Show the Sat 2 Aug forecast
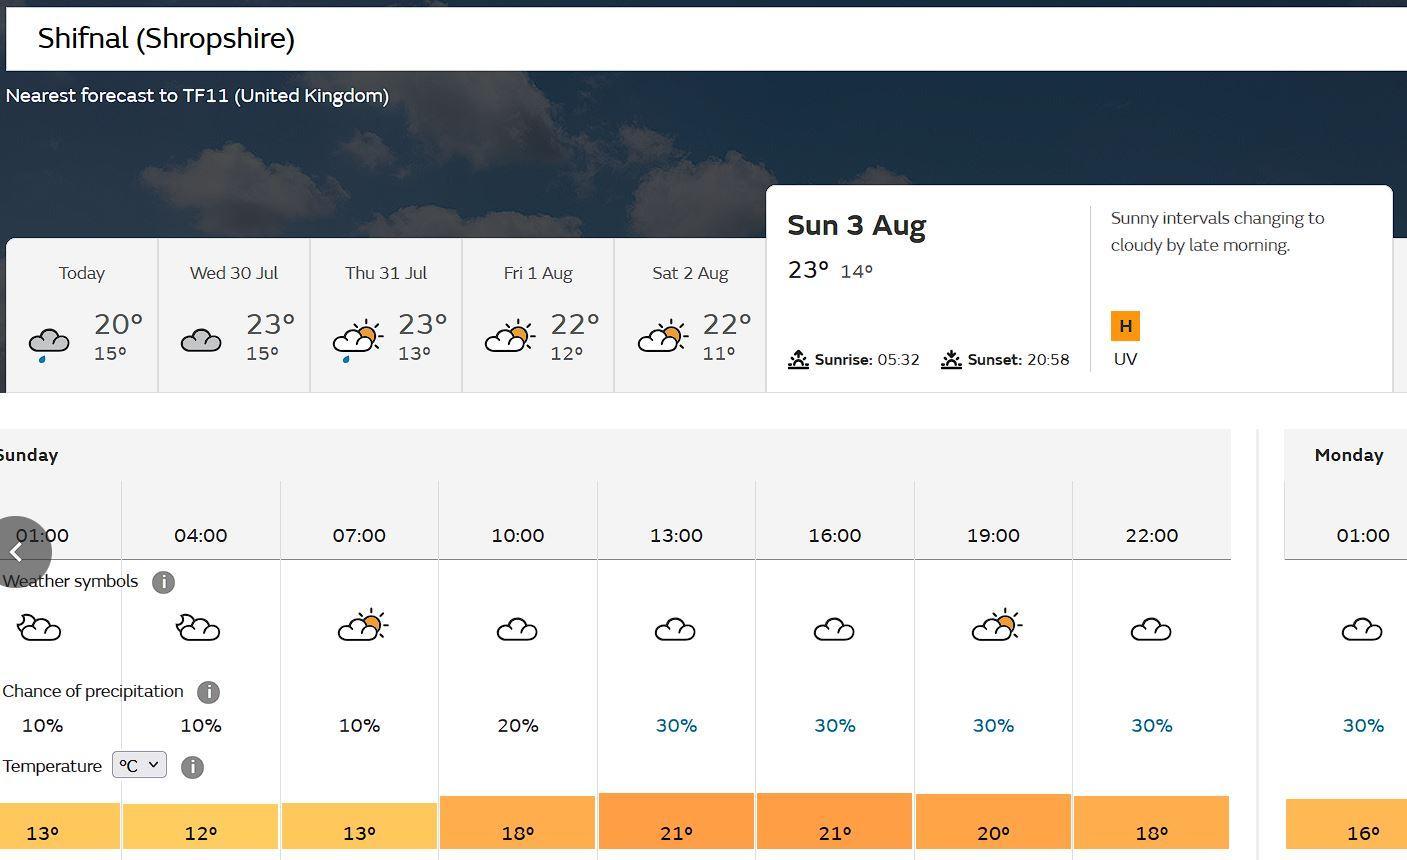This screenshot has width=1407, height=860. [690, 315]
